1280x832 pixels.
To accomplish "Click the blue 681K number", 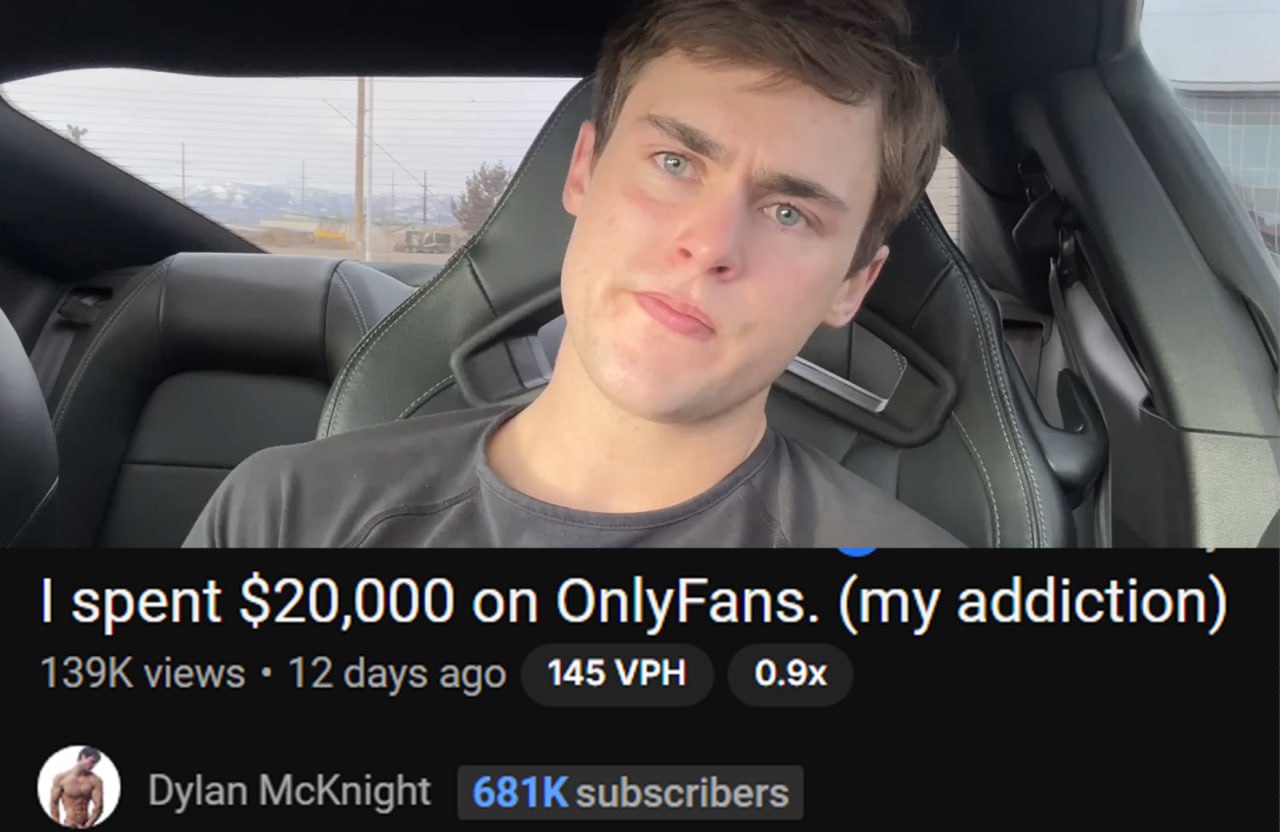I will (520, 793).
